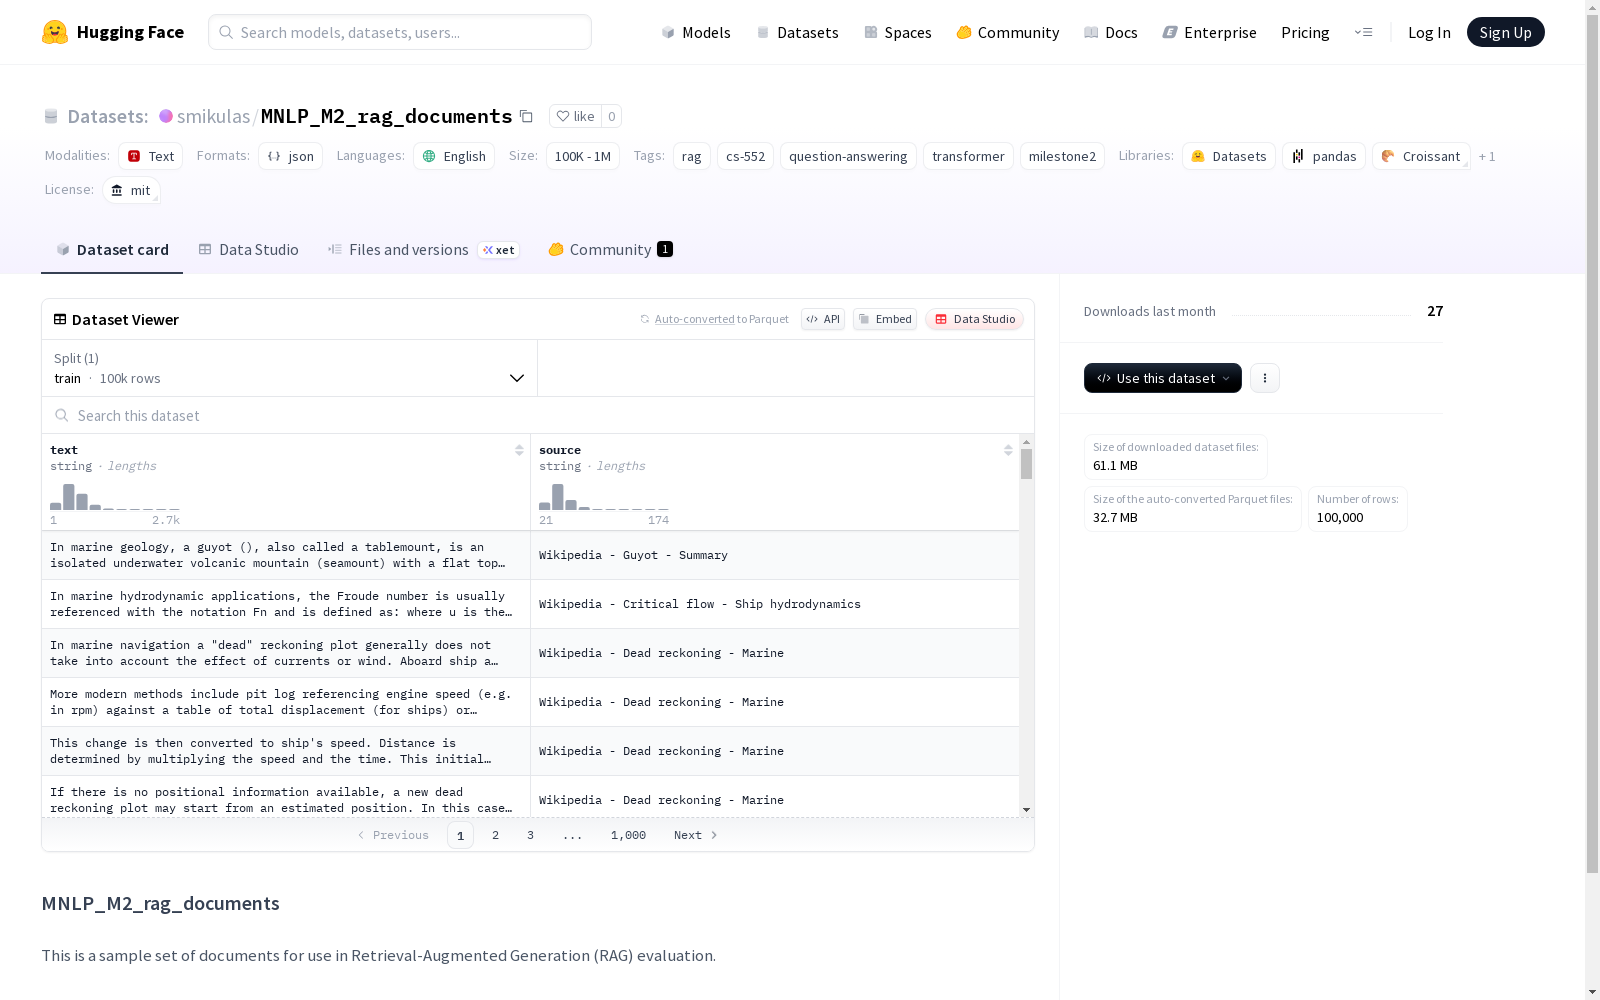This screenshot has height=1000, width=1600.
Task: Click Previous page in pagination
Action: coord(393,835)
